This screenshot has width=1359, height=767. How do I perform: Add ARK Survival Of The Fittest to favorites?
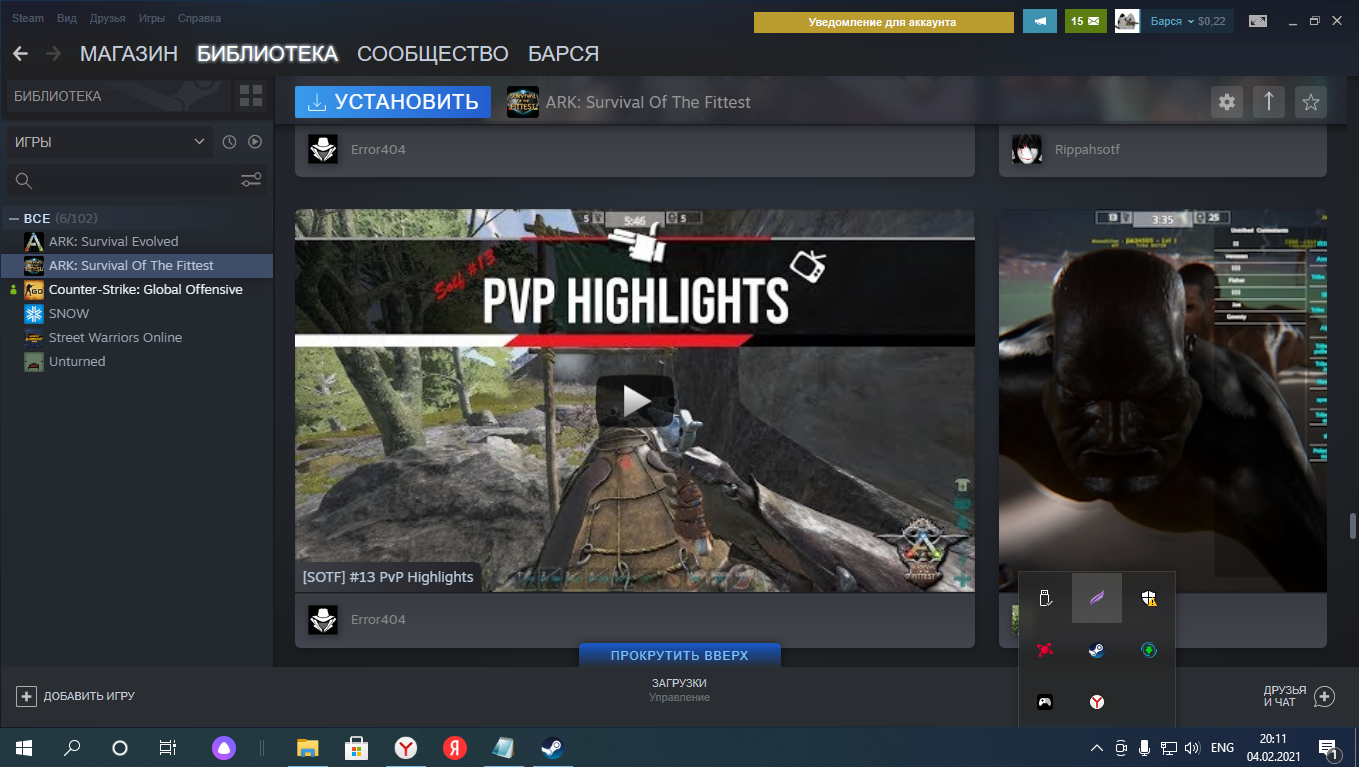[x=1311, y=101]
